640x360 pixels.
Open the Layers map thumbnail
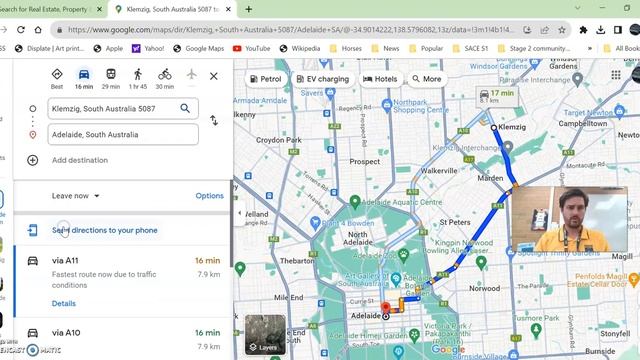coord(265,335)
